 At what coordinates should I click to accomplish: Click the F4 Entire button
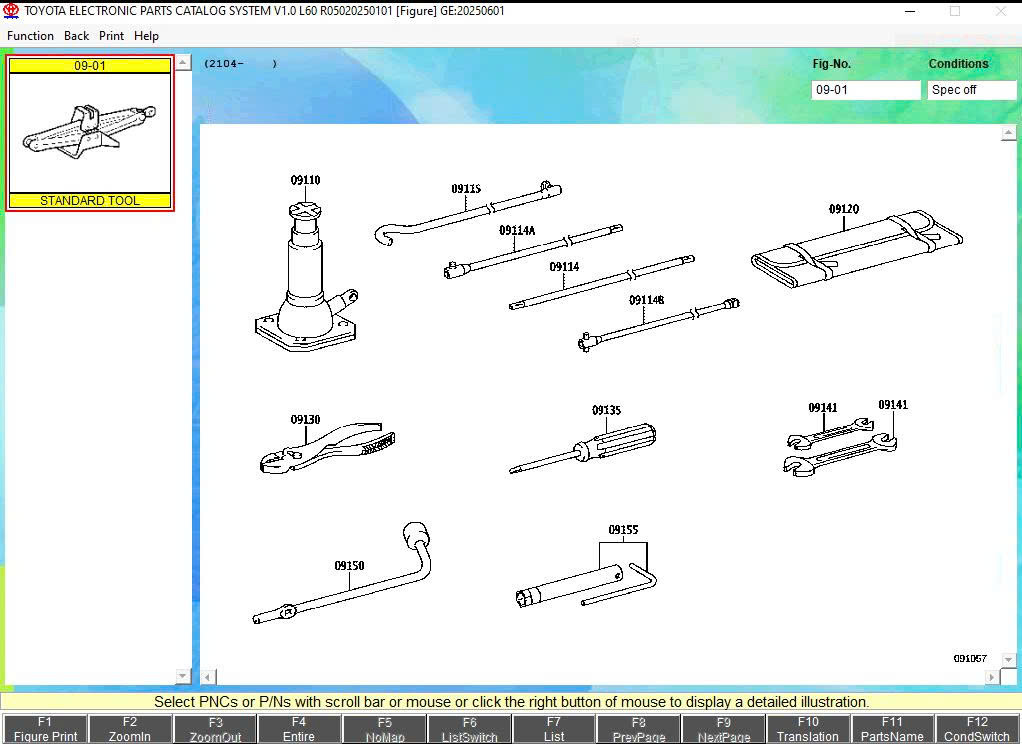(299, 729)
